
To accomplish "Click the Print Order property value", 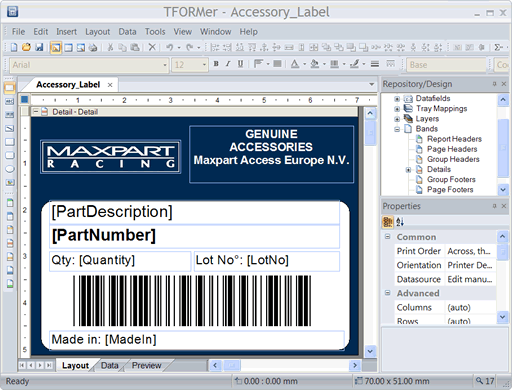I will [470, 251].
